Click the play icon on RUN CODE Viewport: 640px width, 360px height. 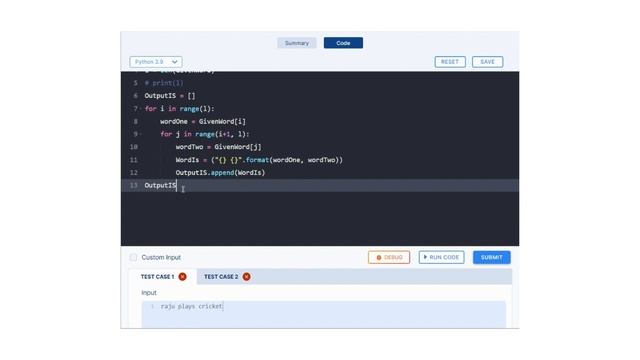[x=425, y=257]
